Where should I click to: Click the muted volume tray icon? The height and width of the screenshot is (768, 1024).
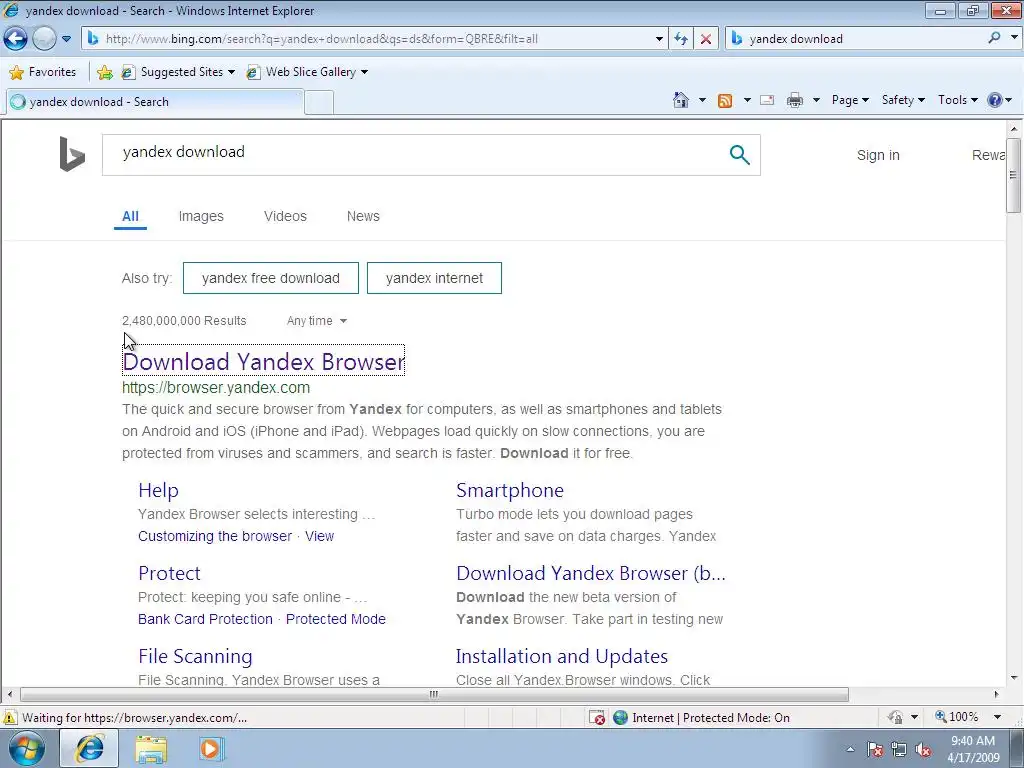pyautogui.click(x=923, y=750)
